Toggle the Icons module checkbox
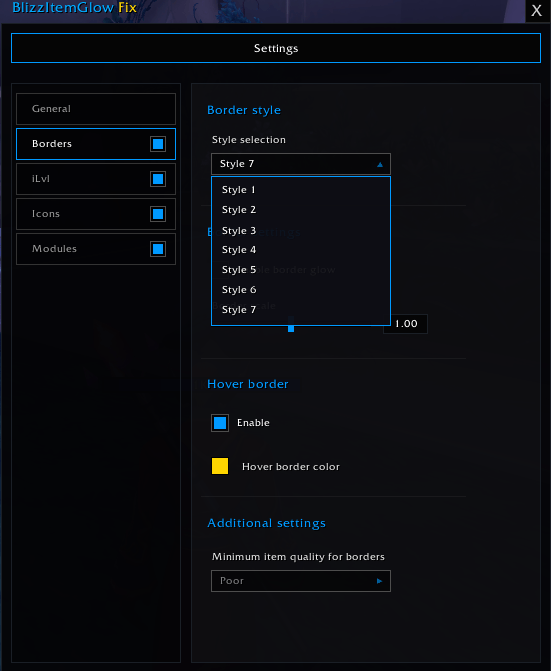Image resolution: width=551 pixels, height=671 pixels. (x=158, y=214)
